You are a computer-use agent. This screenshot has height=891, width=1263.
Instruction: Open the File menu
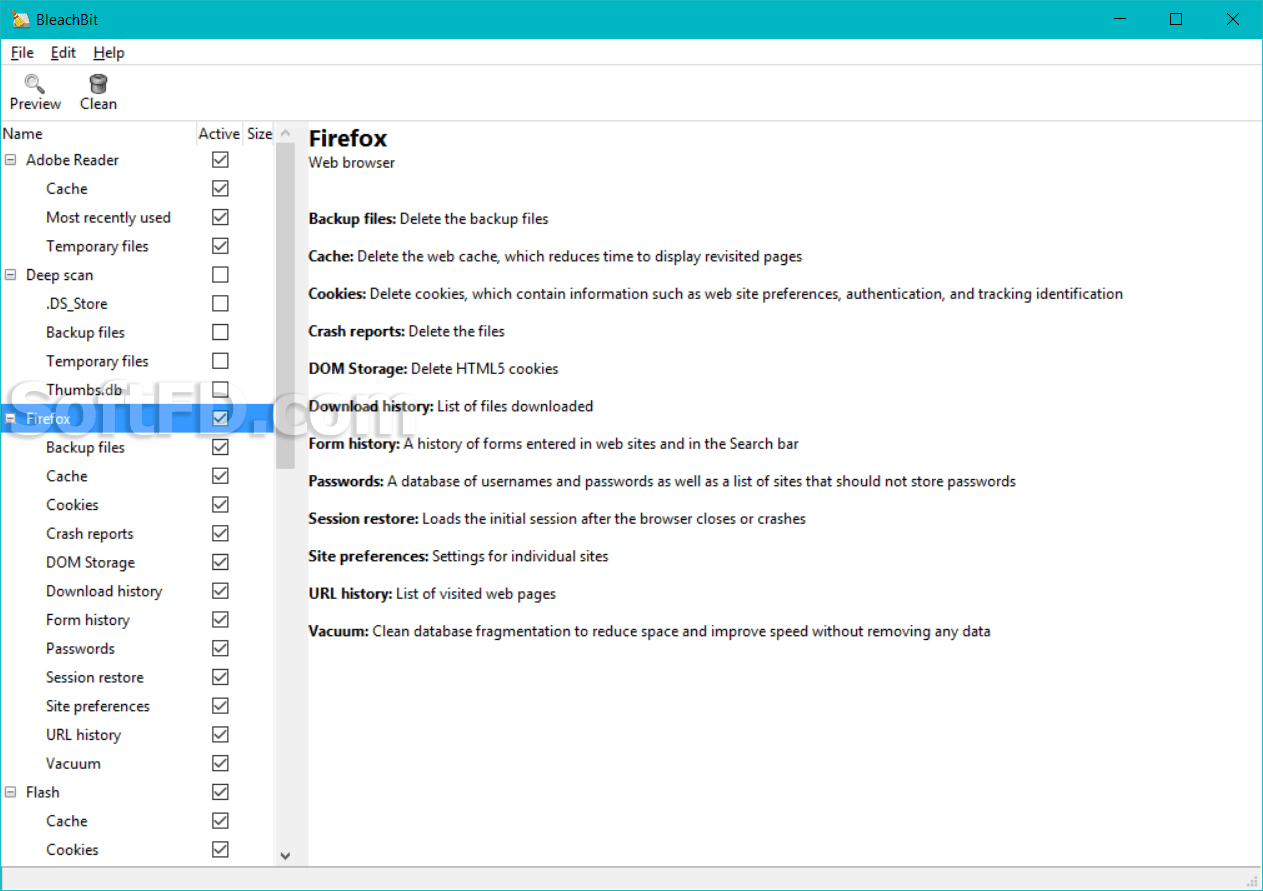(x=22, y=53)
